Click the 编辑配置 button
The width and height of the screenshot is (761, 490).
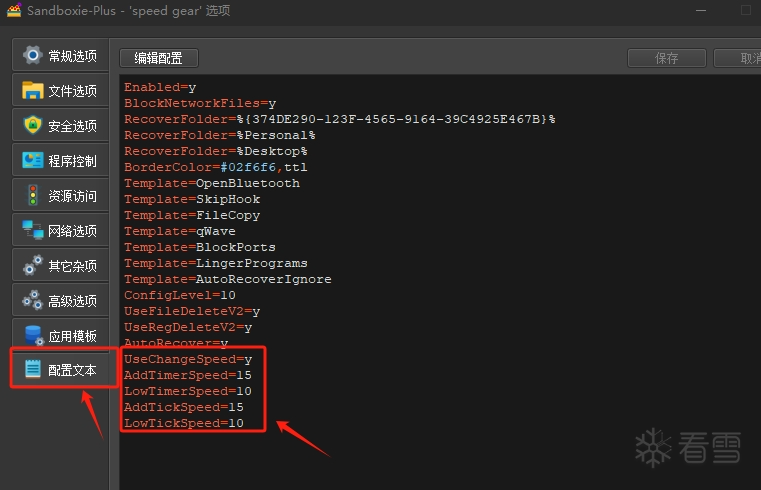159,58
